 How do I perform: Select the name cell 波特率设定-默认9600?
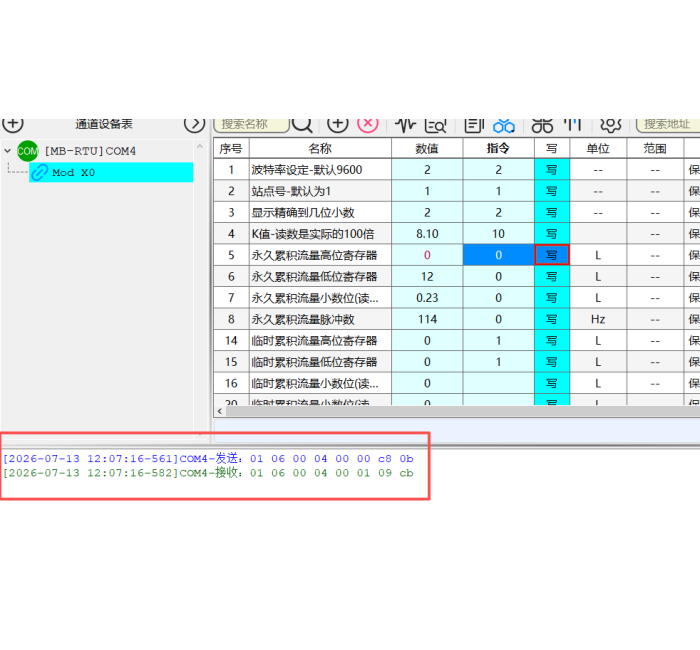[x=320, y=170]
